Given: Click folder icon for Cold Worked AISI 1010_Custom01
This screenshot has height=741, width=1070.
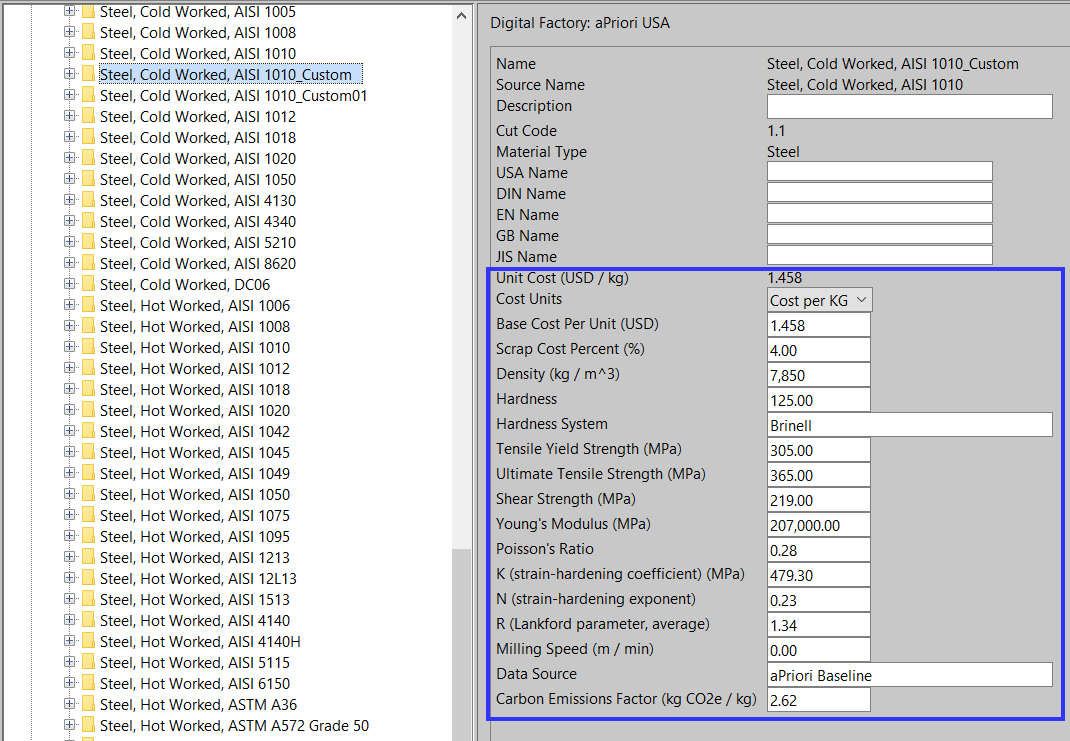Looking at the screenshot, I should pyautogui.click(x=88, y=96).
